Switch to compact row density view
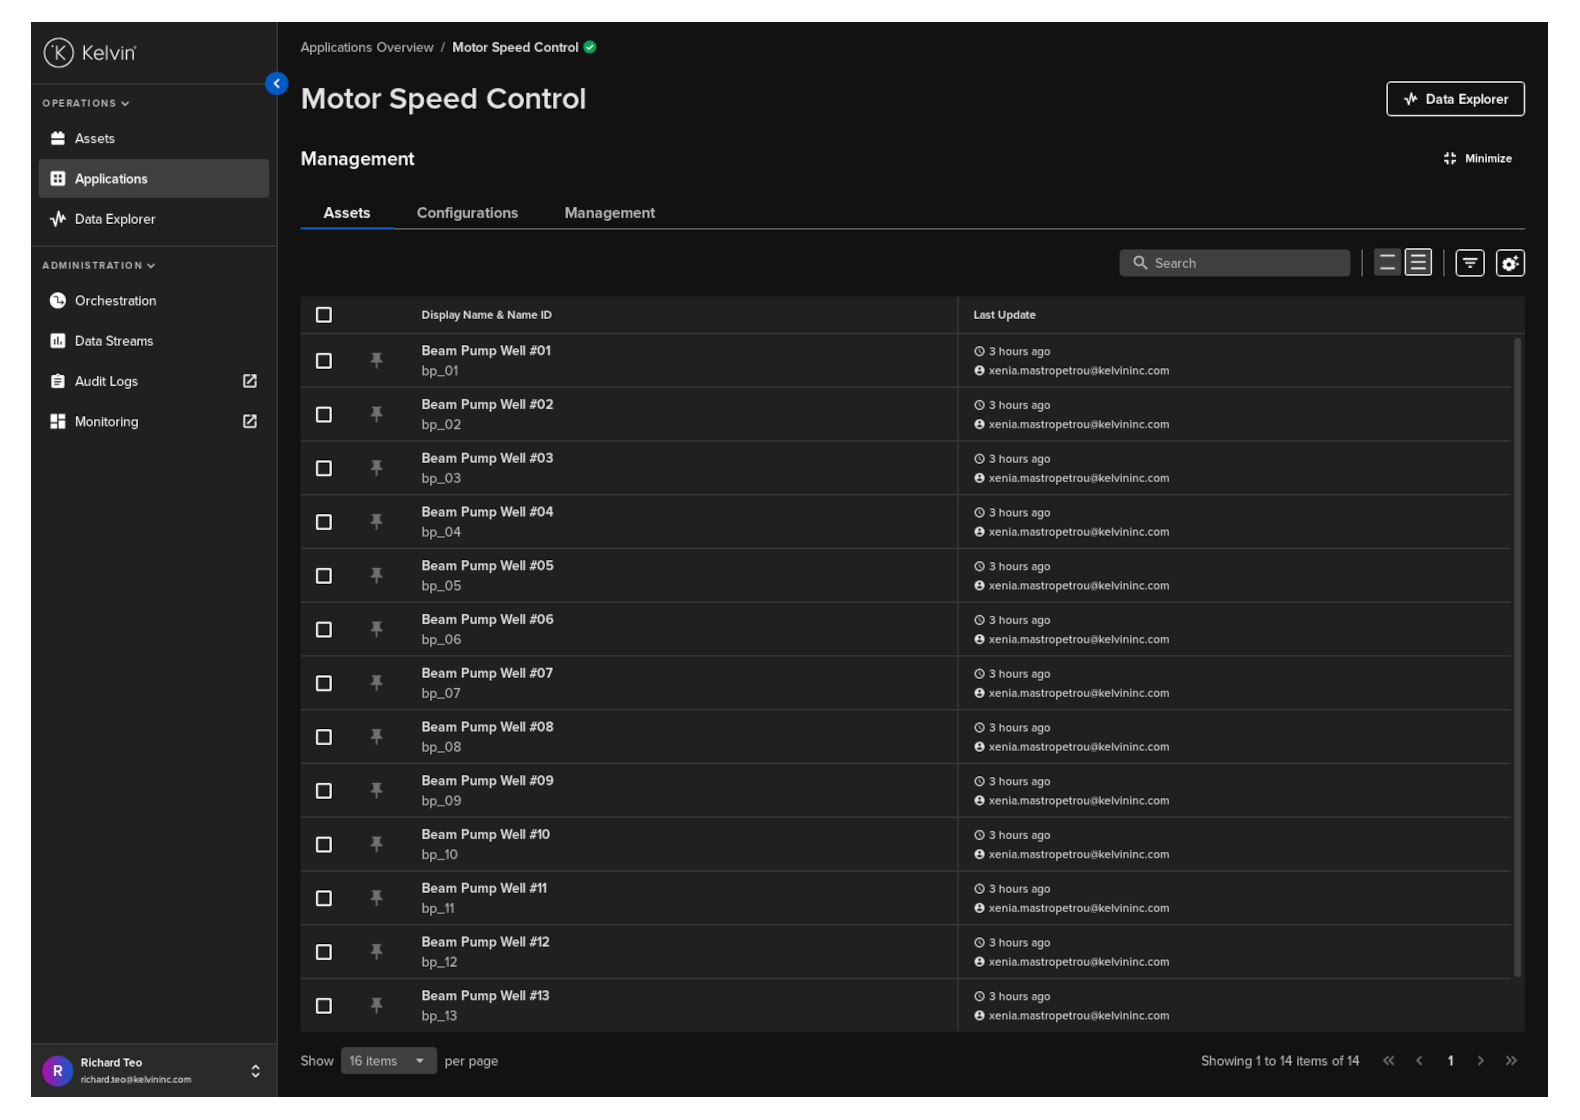This screenshot has width=1580, height=1120. pos(1387,263)
